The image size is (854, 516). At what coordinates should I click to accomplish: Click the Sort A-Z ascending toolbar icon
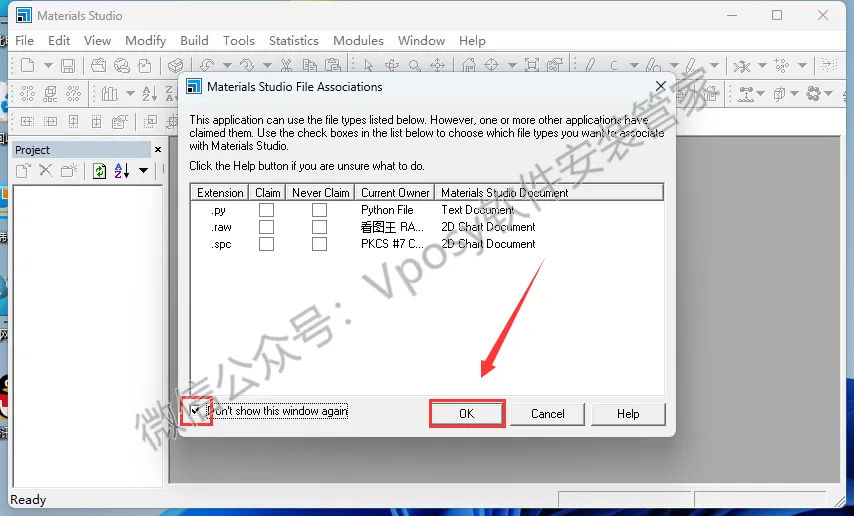(149, 94)
